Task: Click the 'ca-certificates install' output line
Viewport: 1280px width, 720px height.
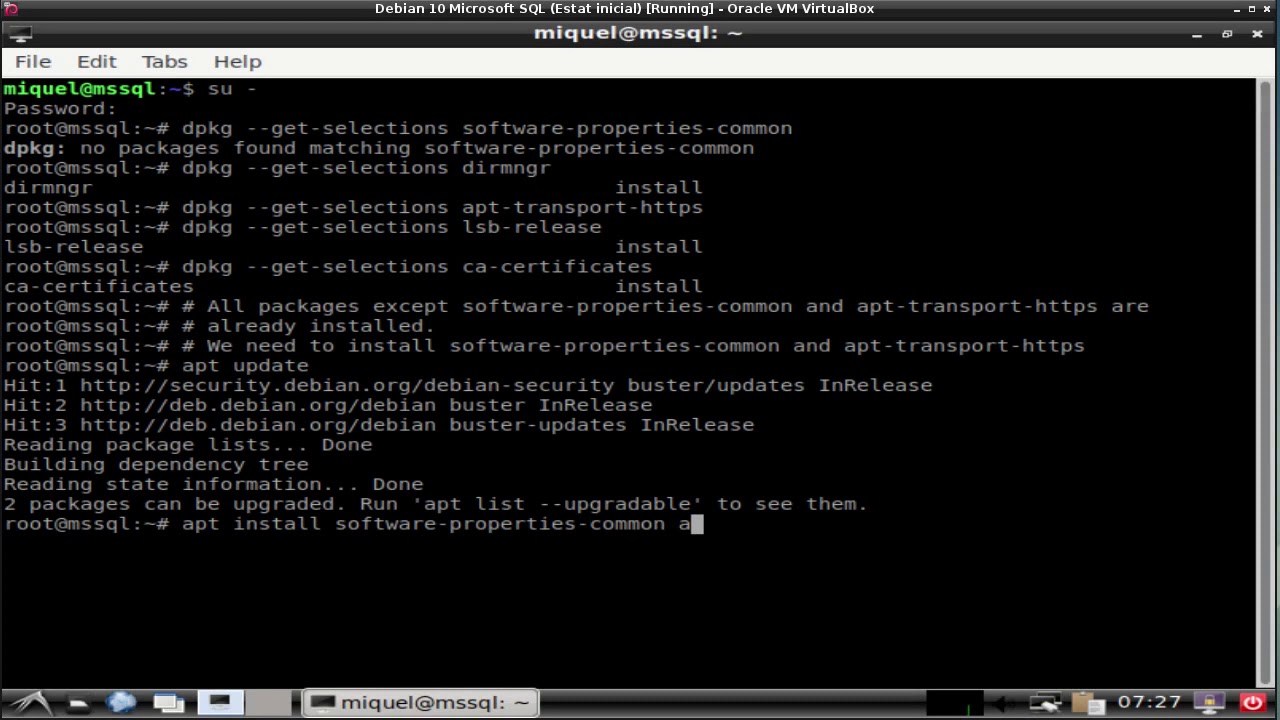Action: (x=353, y=286)
